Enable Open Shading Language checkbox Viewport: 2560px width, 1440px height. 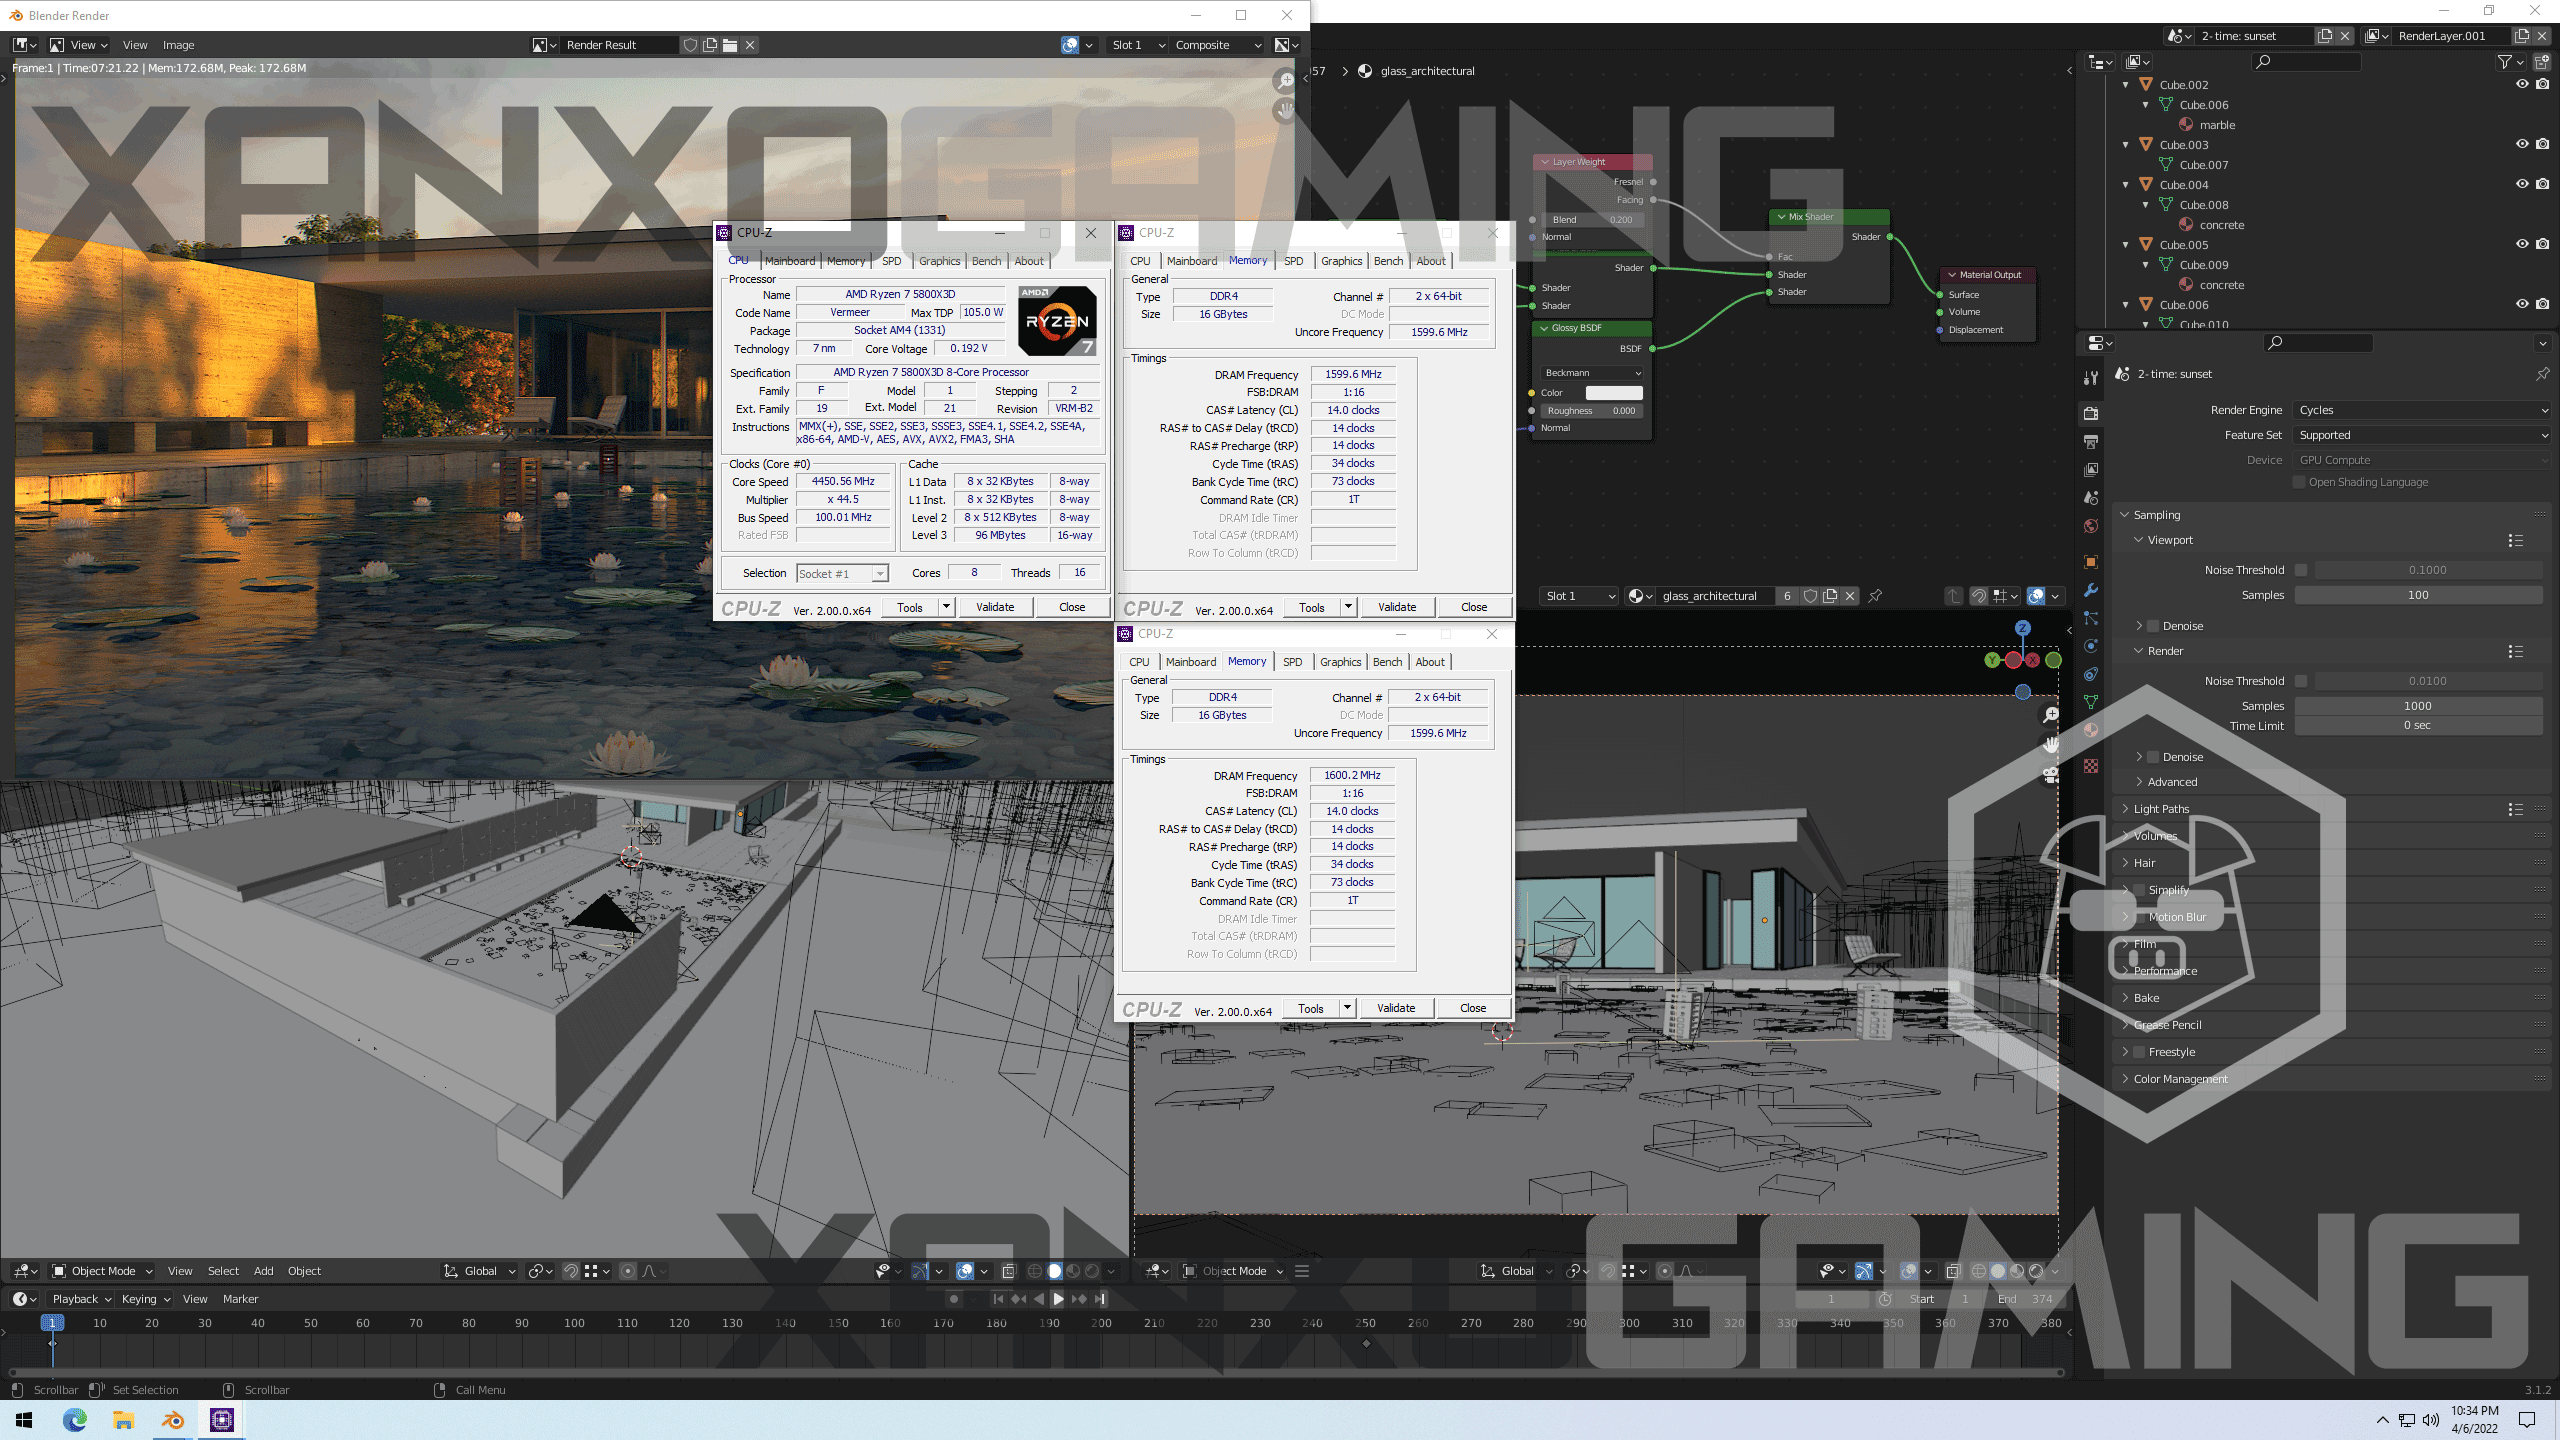[2299, 482]
